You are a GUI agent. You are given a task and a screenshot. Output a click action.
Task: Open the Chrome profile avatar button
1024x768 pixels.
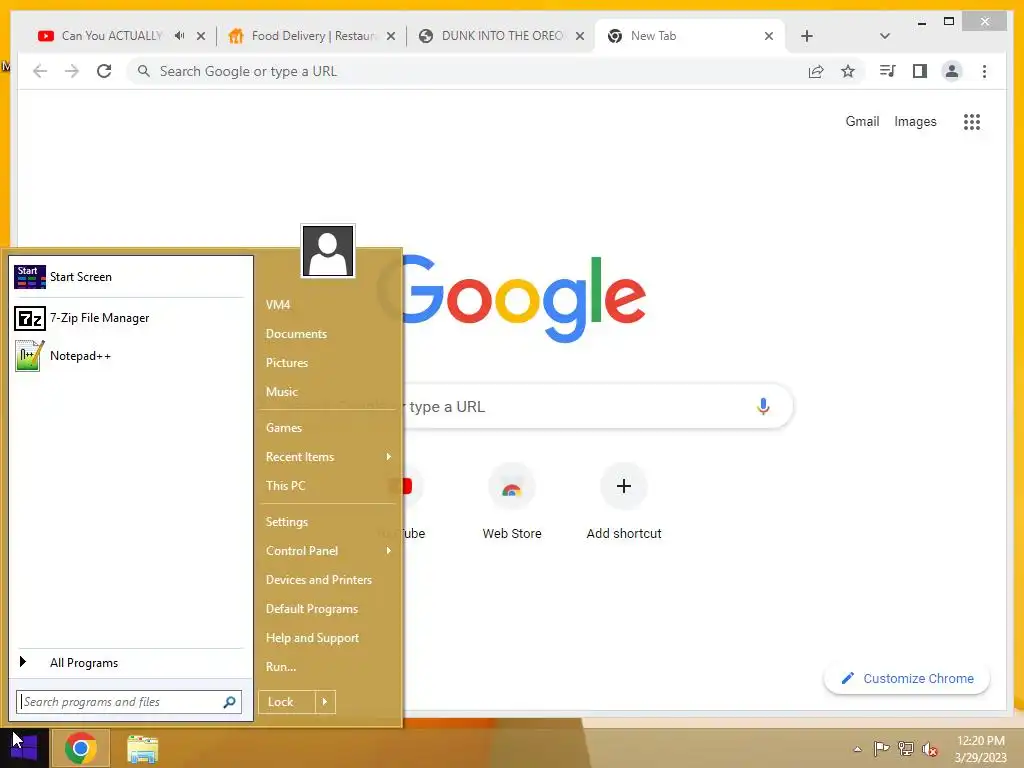tap(952, 71)
